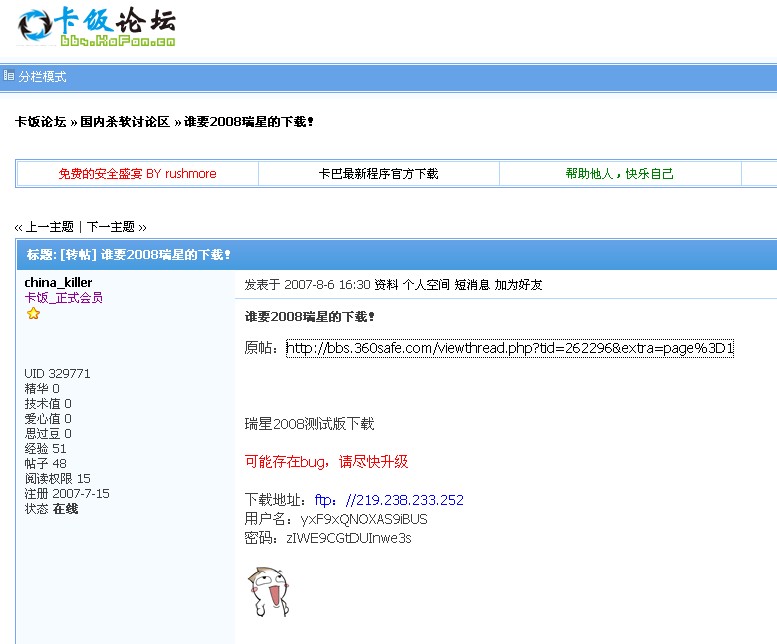This screenshot has height=644, width=777.
Task: Go to 下一主题 next thread
Action: pyautogui.click(x=111, y=227)
